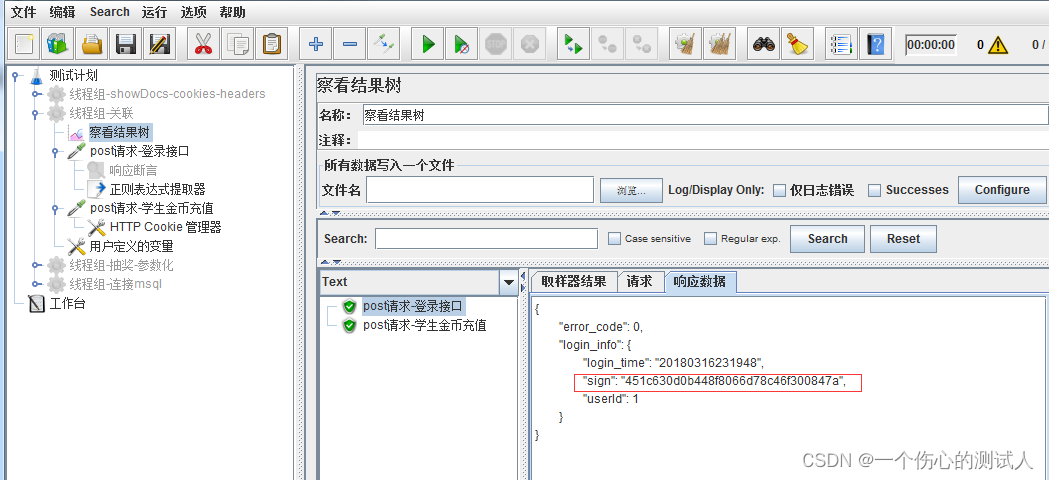Collapse post请求-登录接口 tree node handle
1049x480 pixels.
pos(56,152)
